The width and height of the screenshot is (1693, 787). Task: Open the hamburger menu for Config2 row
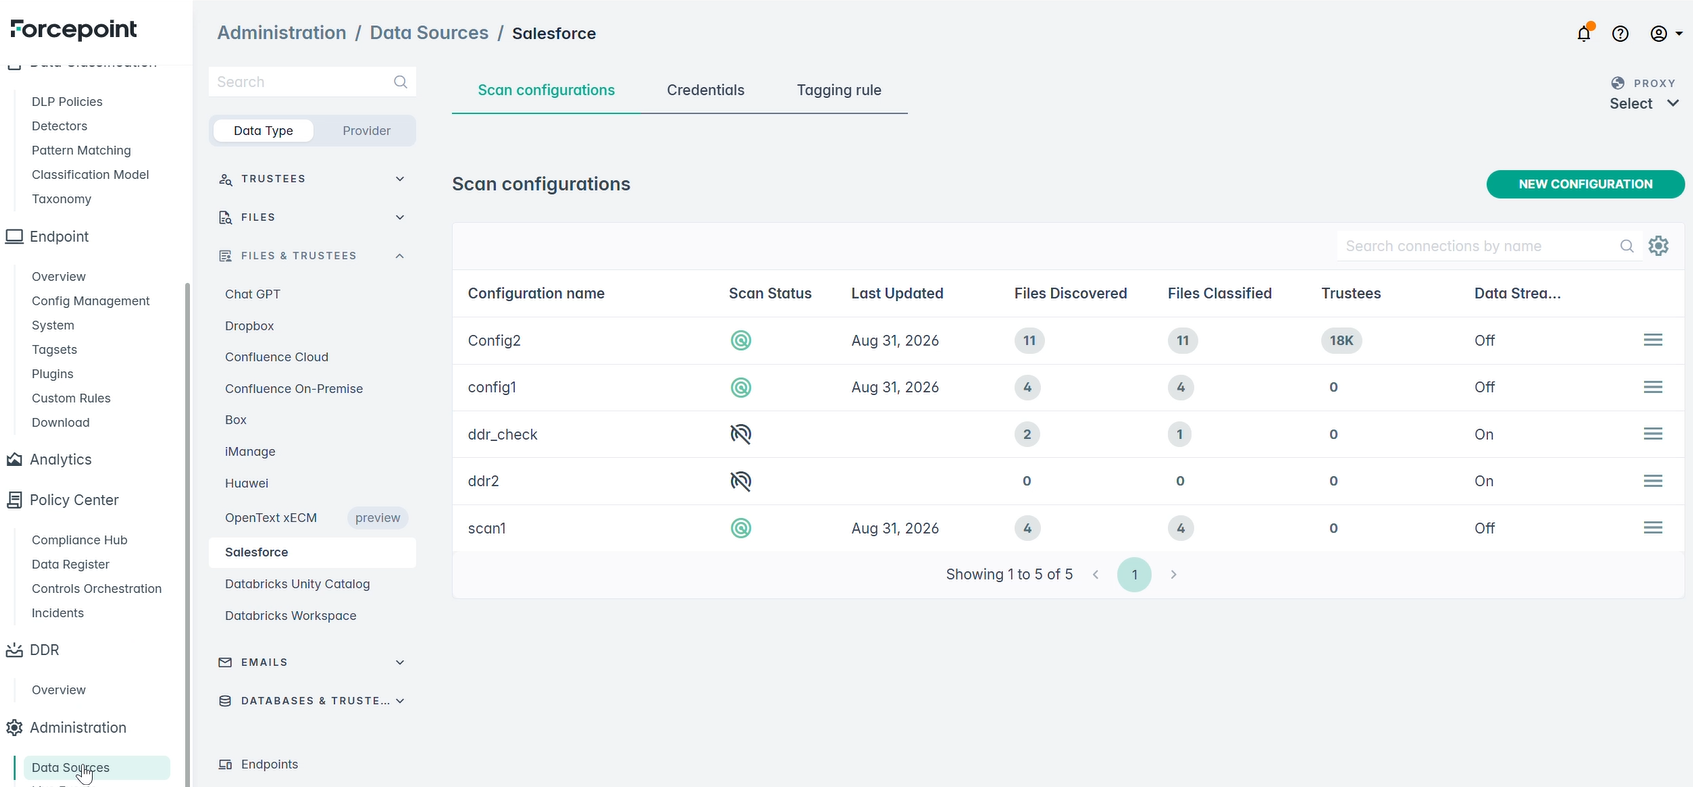pos(1653,340)
